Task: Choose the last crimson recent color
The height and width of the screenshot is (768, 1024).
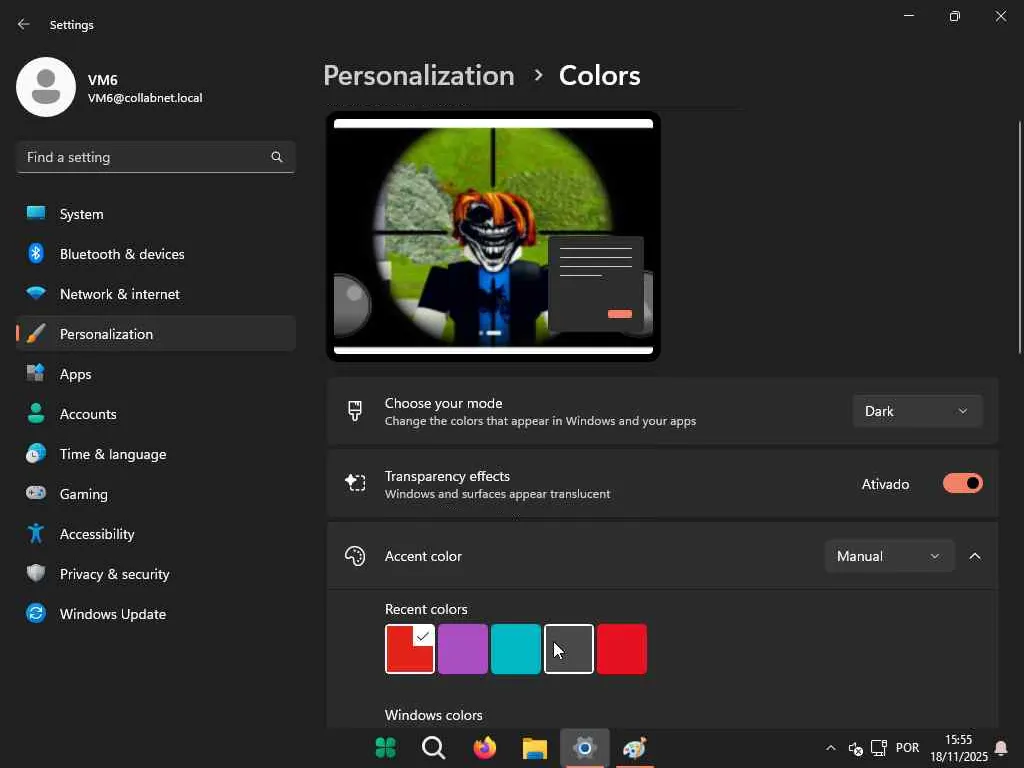Action: point(622,648)
